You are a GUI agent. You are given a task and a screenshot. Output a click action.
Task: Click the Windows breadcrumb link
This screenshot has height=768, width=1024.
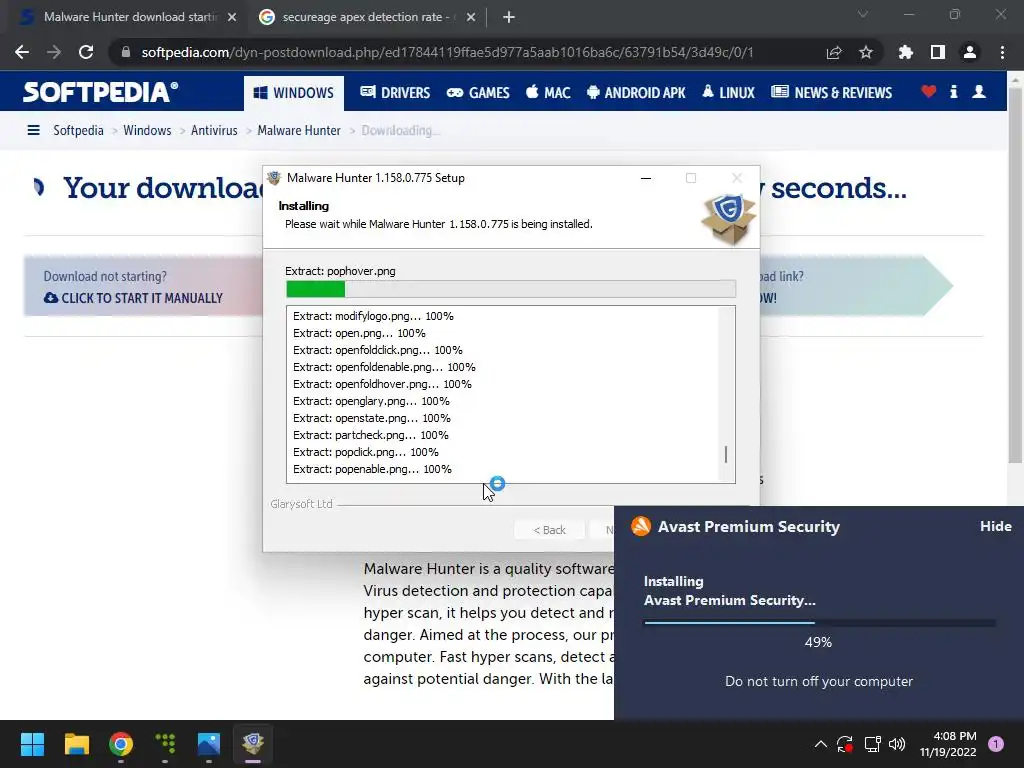click(147, 131)
